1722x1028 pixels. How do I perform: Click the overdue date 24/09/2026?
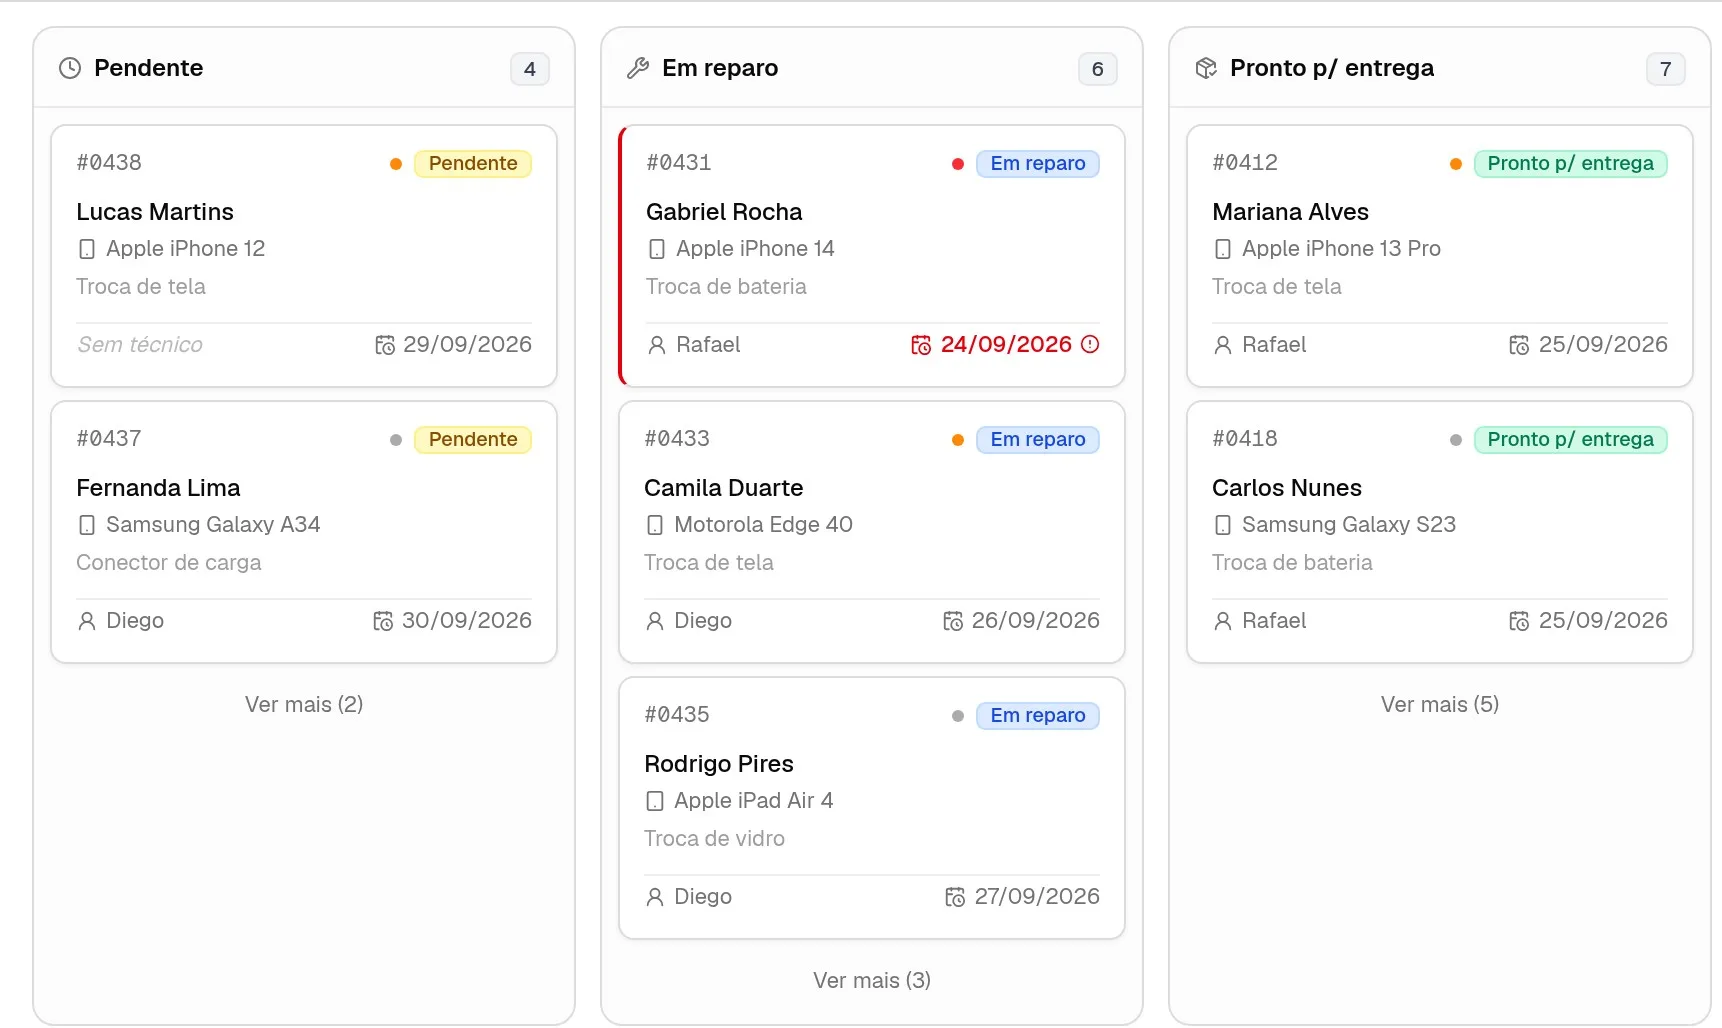coord(1006,345)
